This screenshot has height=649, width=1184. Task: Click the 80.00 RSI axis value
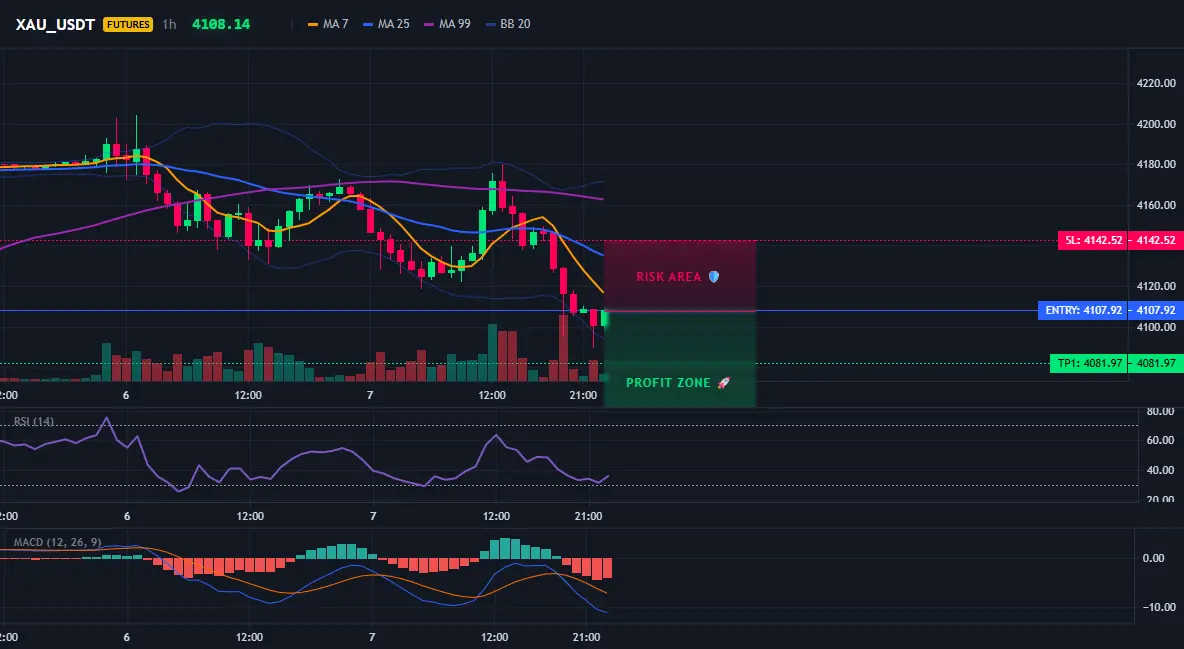[1161, 412]
